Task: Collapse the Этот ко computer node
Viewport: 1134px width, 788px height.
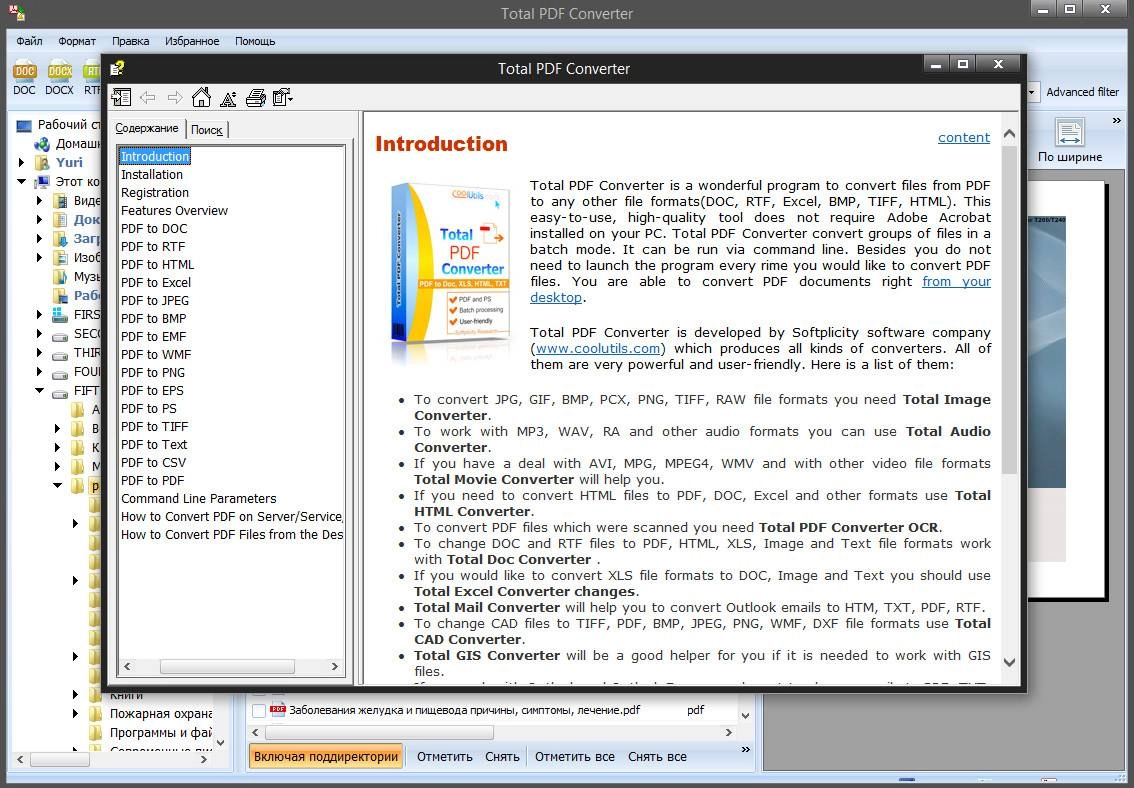Action: [22, 181]
